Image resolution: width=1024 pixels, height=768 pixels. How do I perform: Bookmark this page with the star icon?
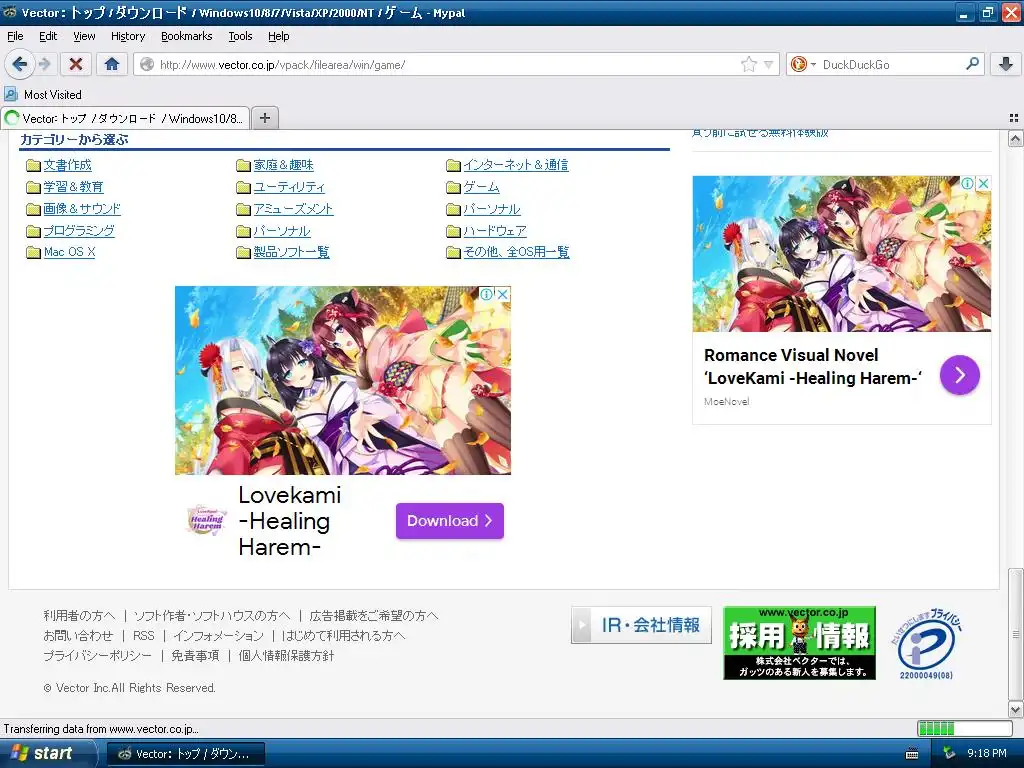(x=748, y=64)
